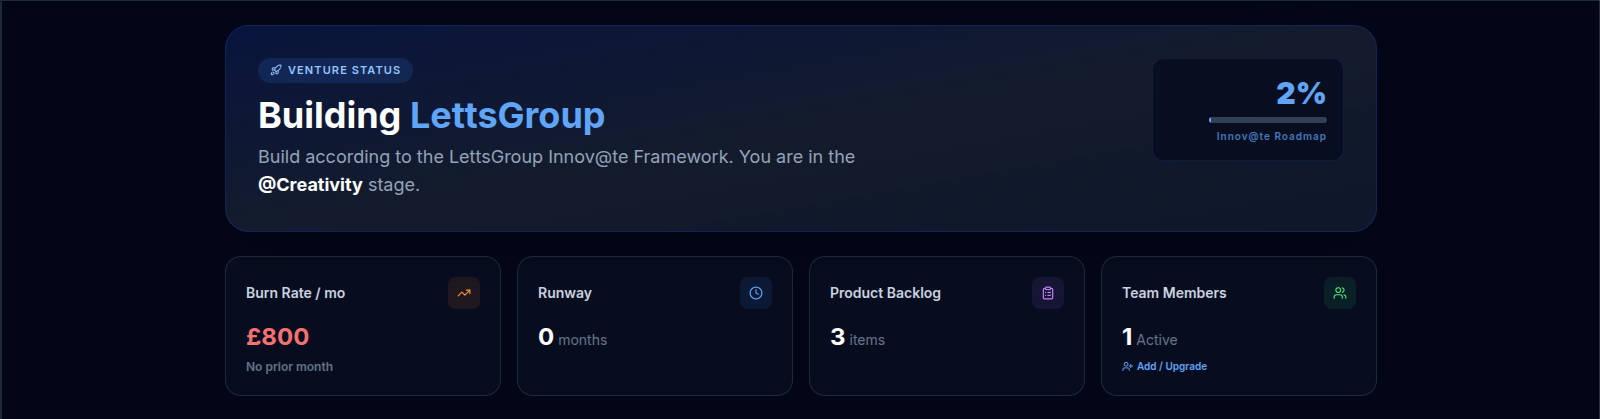Image resolution: width=1600 pixels, height=419 pixels.
Task: Click the add-user icon beside Add / Upgrade
Action: (1127, 367)
